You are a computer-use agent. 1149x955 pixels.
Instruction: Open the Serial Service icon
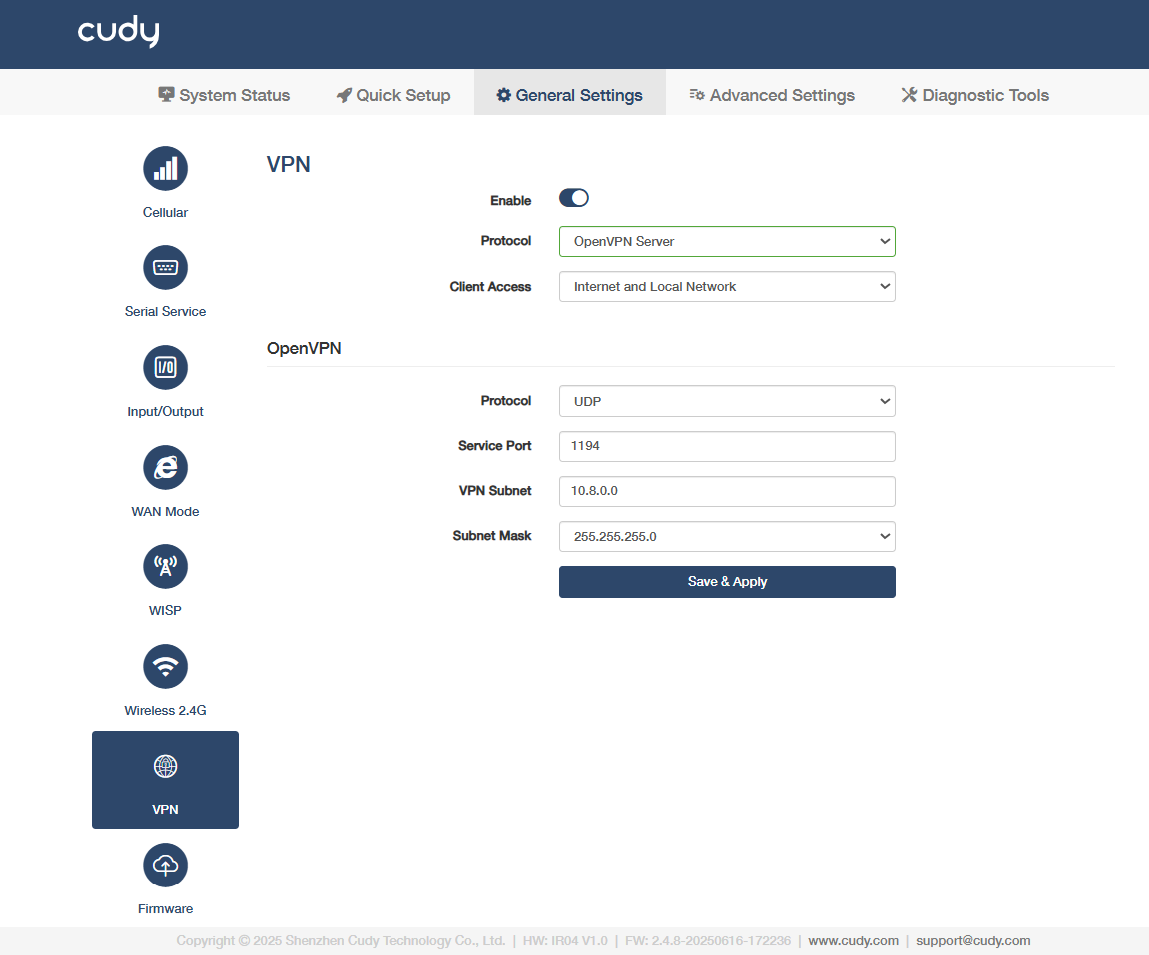click(x=165, y=268)
